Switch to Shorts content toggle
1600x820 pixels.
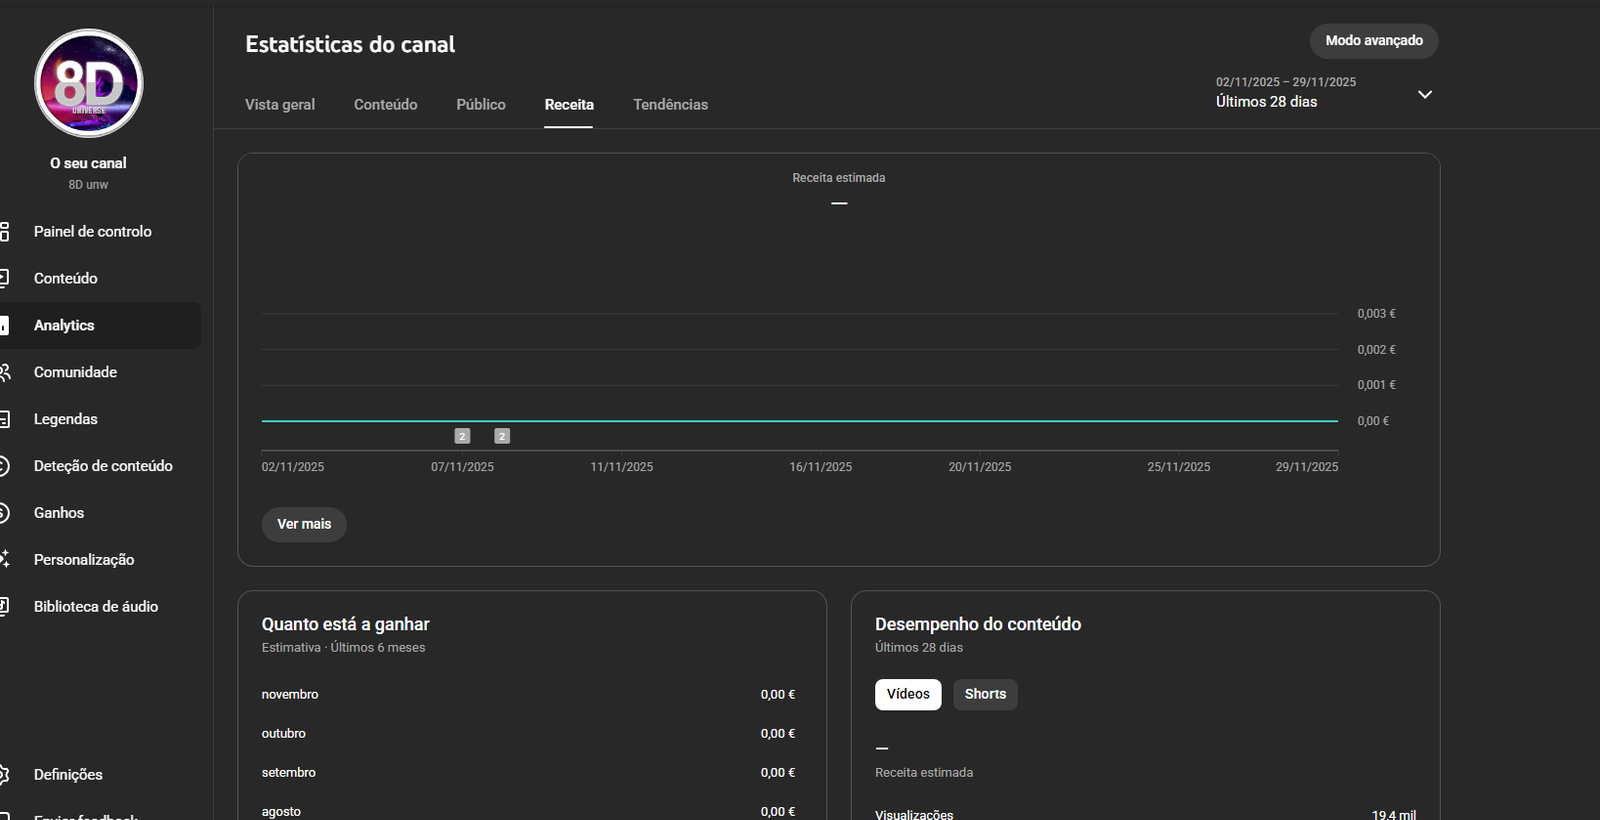click(985, 694)
